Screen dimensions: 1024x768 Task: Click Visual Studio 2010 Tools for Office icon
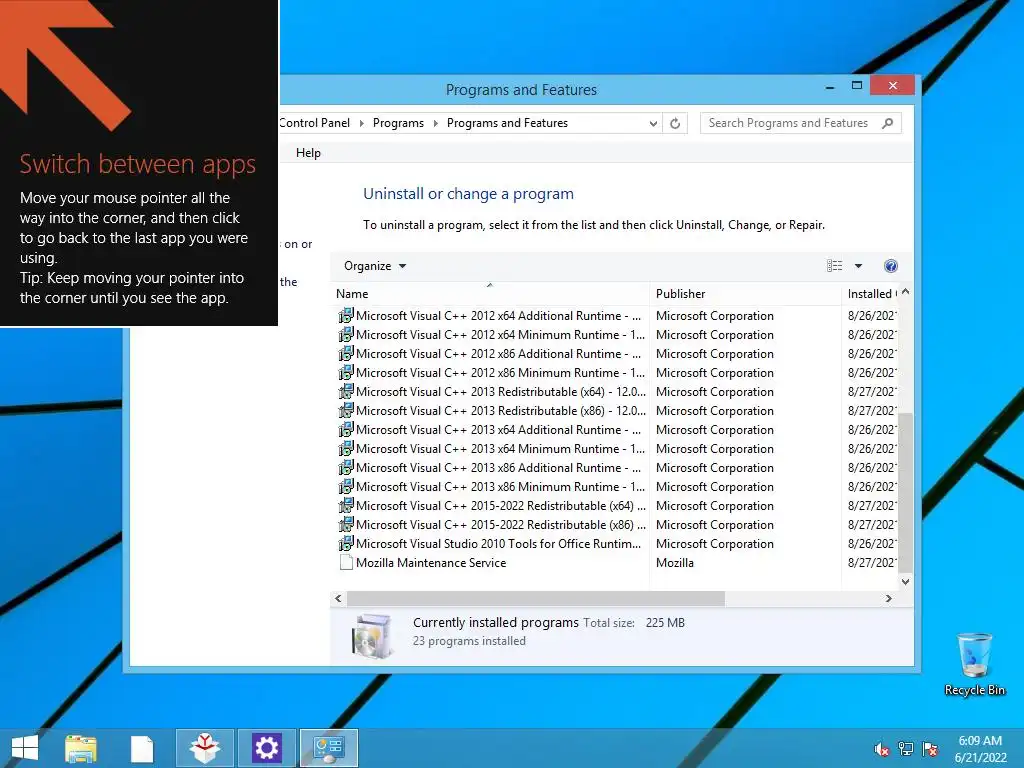(346, 543)
